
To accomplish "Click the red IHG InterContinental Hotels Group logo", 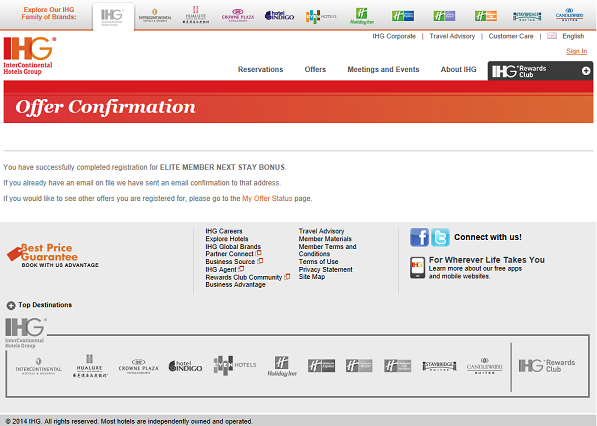I will click(29, 56).
